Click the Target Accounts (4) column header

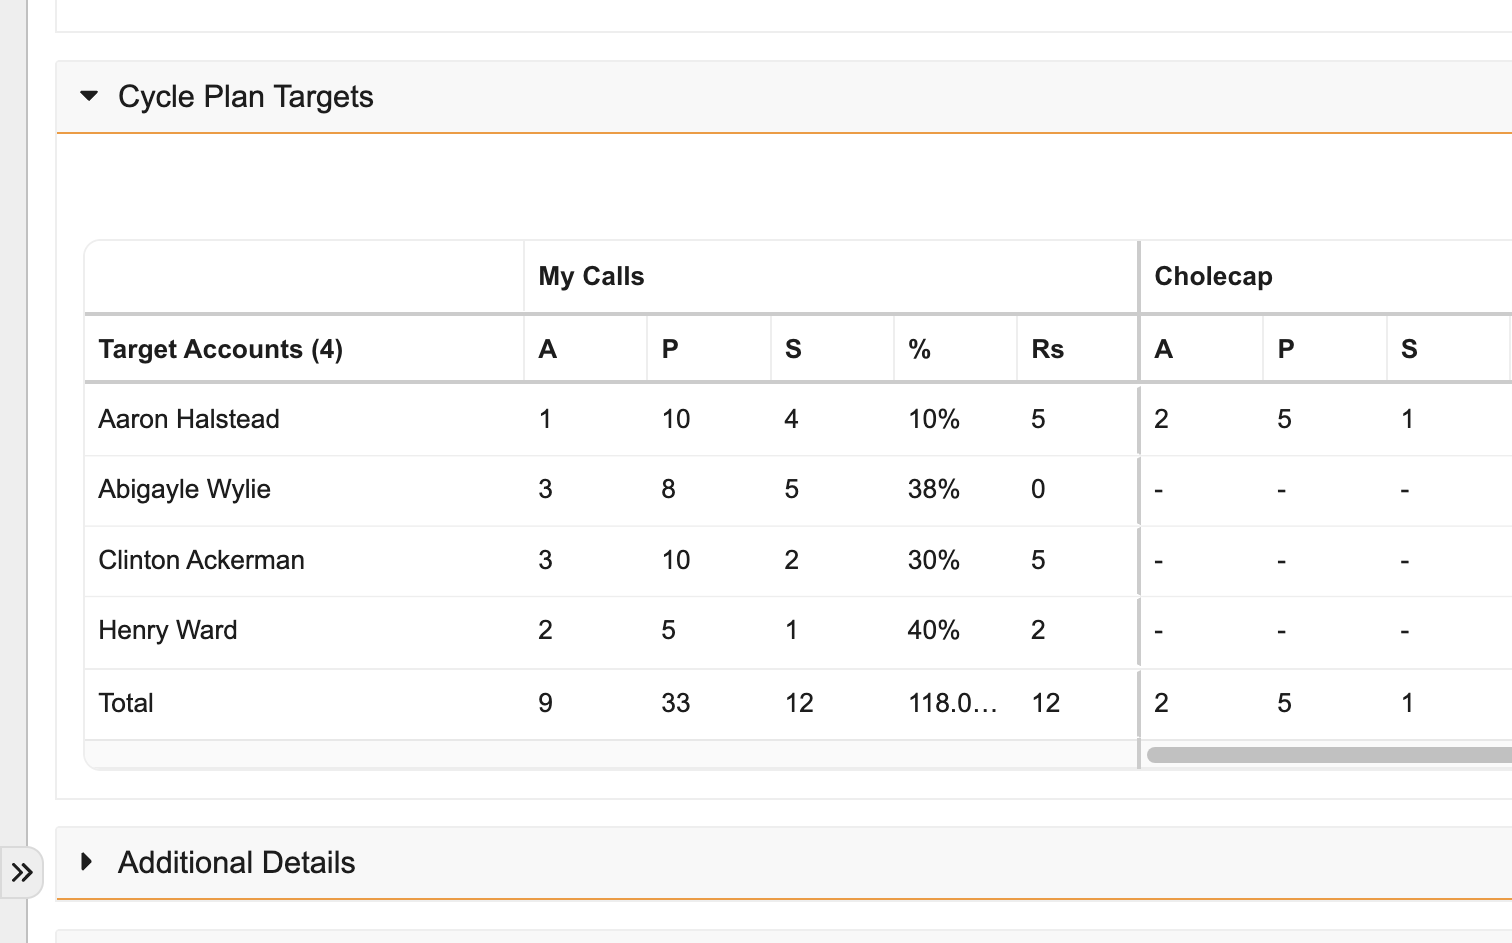[220, 349]
